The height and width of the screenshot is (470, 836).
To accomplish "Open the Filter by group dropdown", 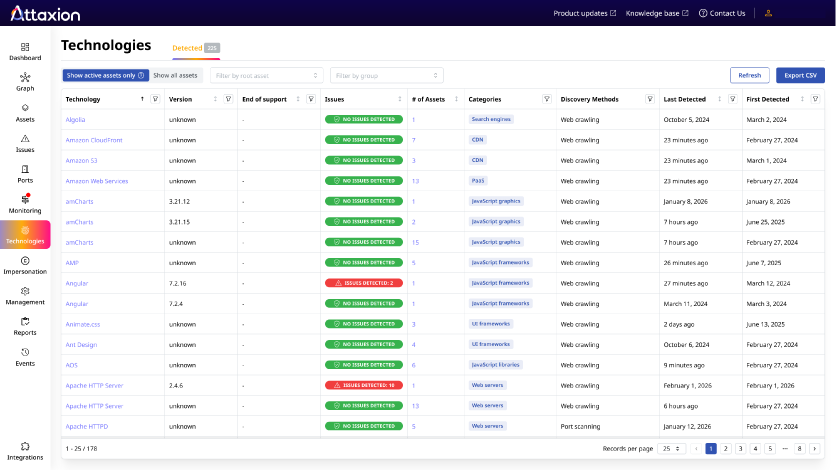I will click(387, 75).
